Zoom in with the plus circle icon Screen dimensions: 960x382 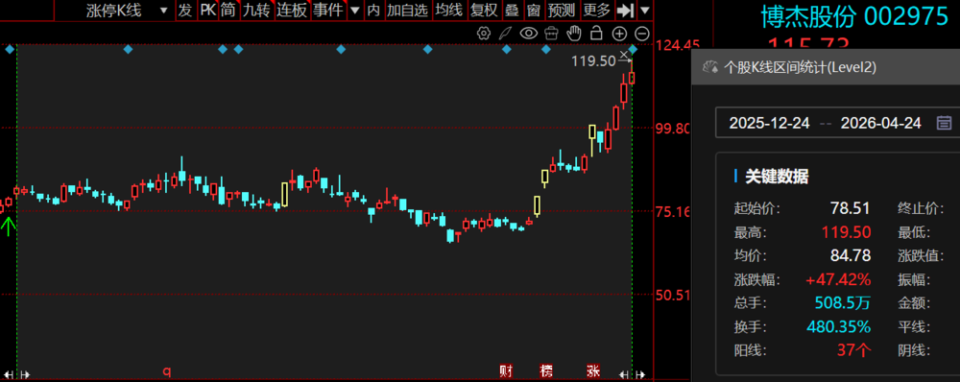(620, 33)
